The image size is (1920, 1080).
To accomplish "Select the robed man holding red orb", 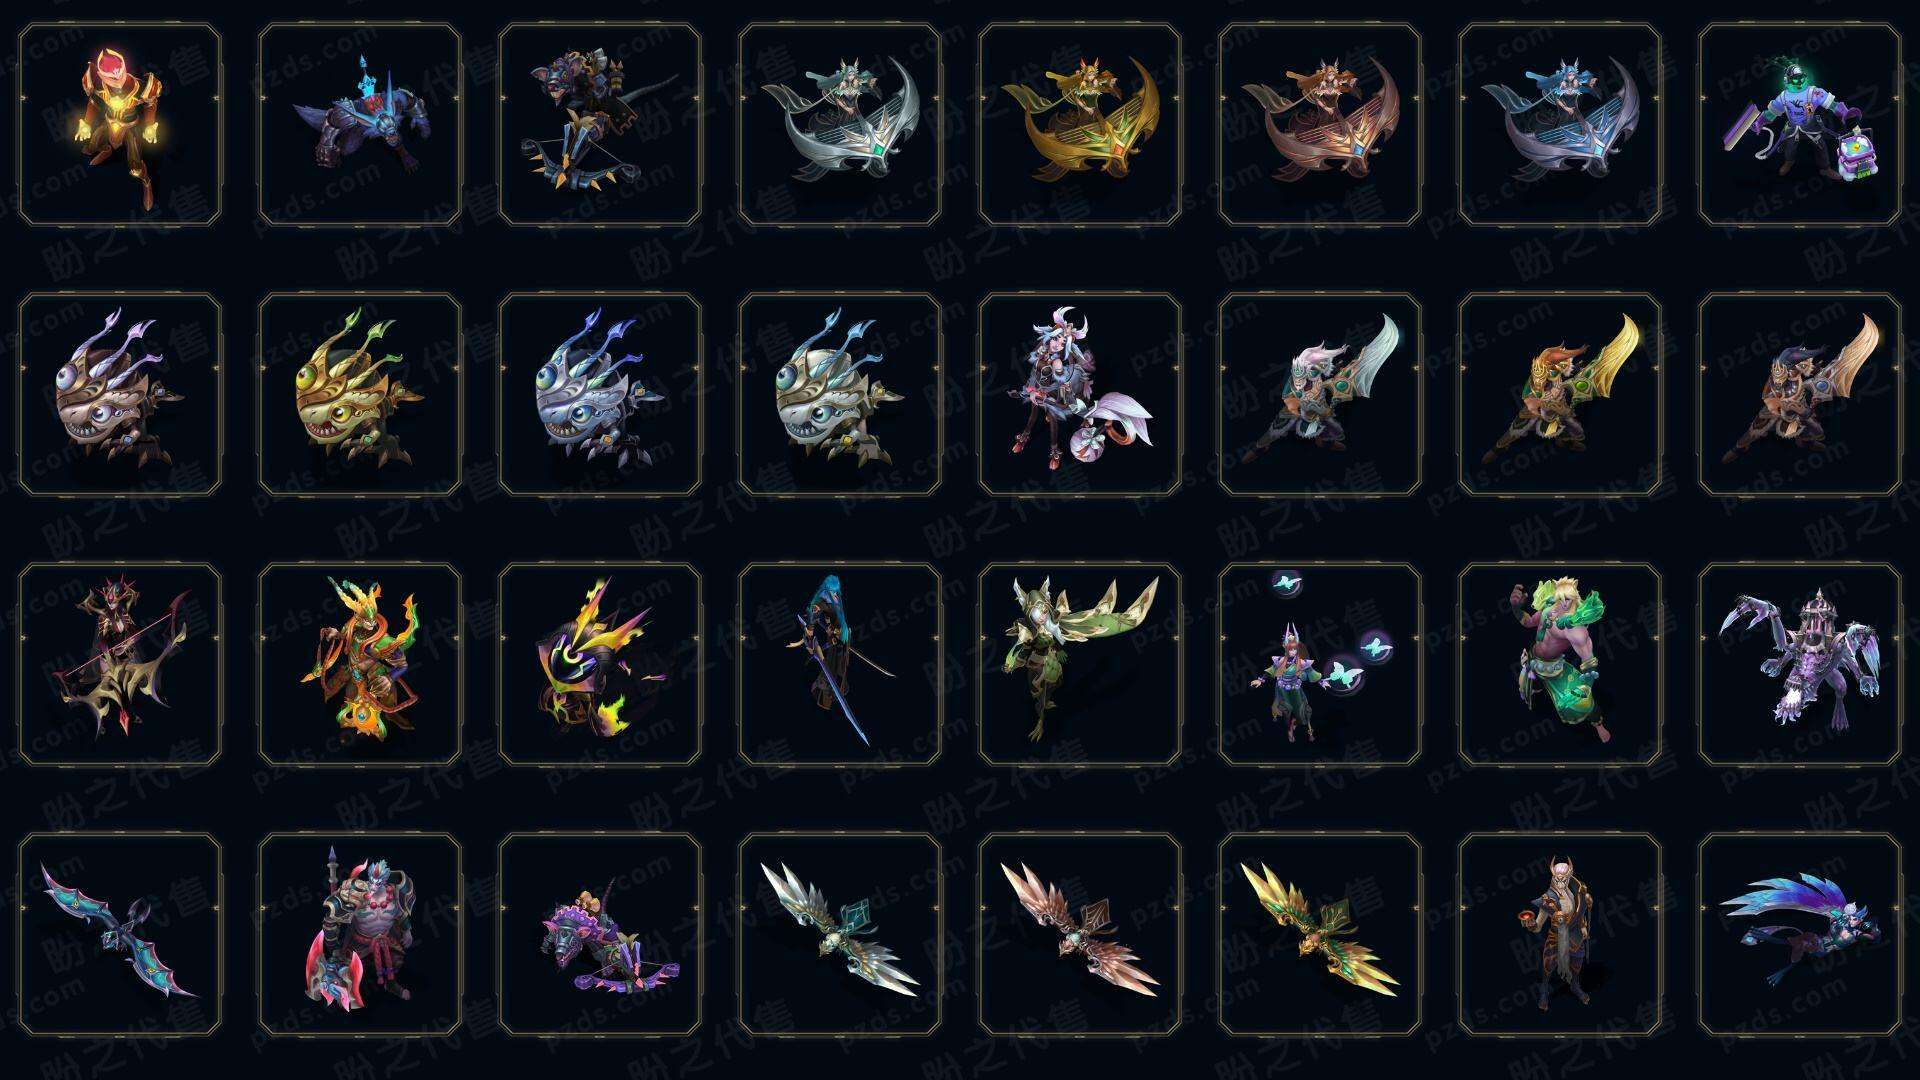I will click(1560, 934).
